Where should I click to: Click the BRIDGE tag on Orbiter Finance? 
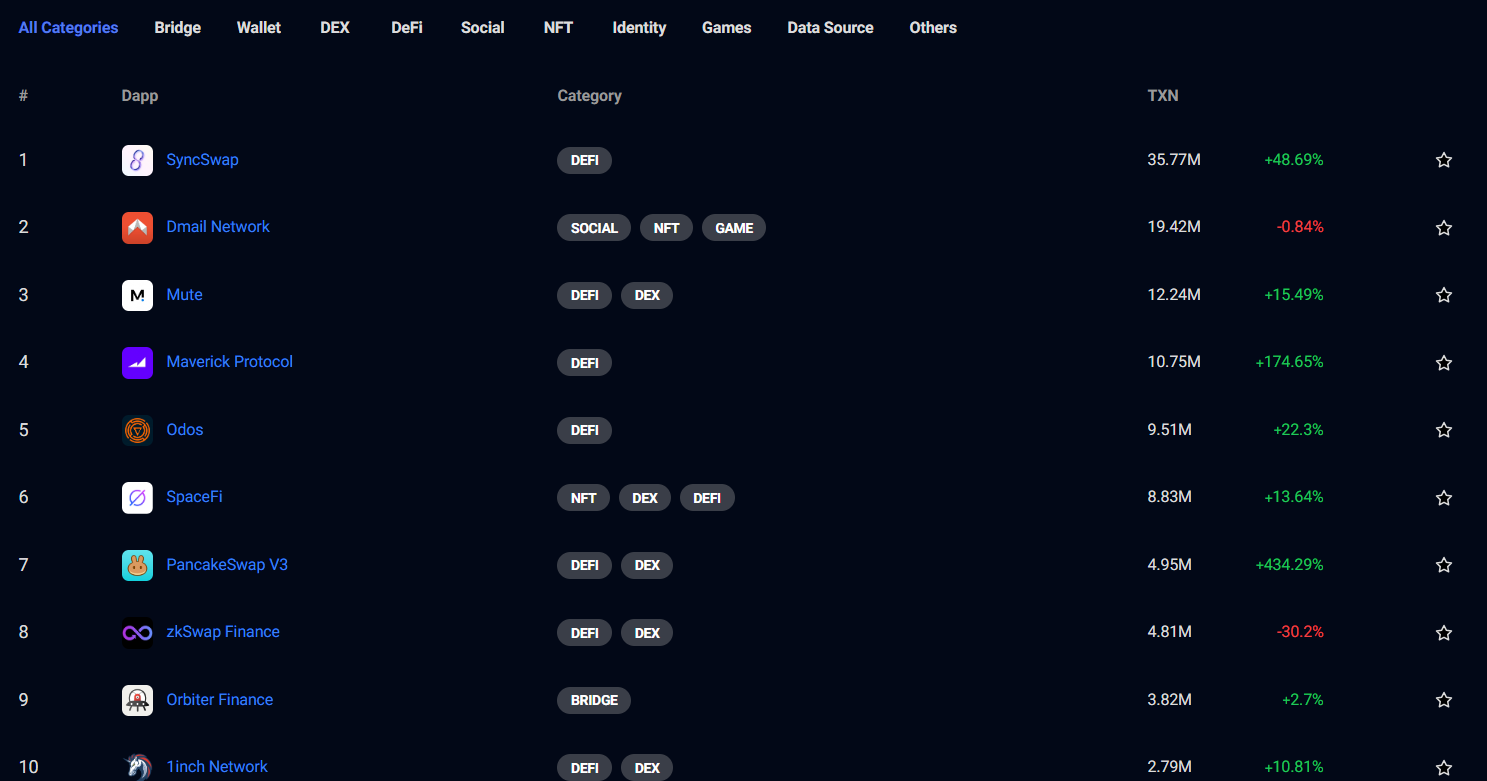pos(594,700)
